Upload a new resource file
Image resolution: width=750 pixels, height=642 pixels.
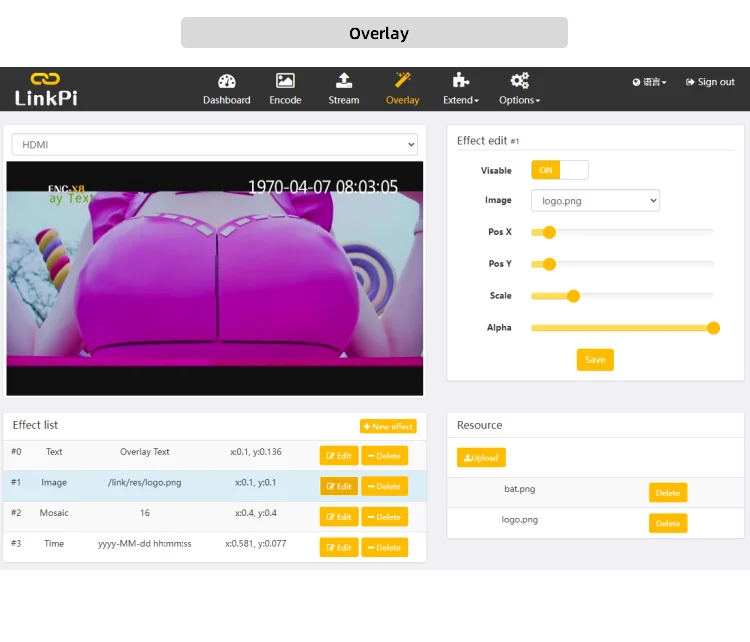(481, 458)
